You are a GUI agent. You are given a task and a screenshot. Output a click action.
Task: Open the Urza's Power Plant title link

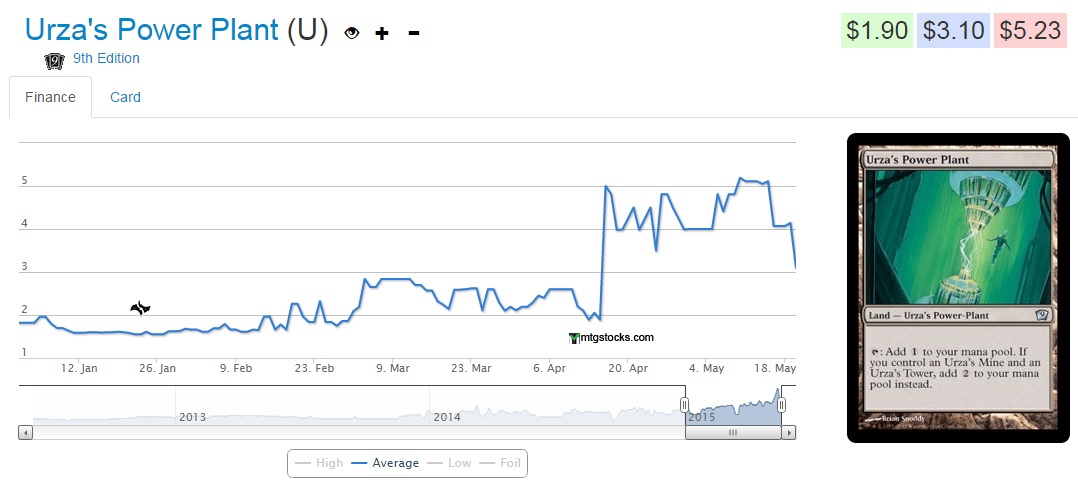click(x=151, y=30)
